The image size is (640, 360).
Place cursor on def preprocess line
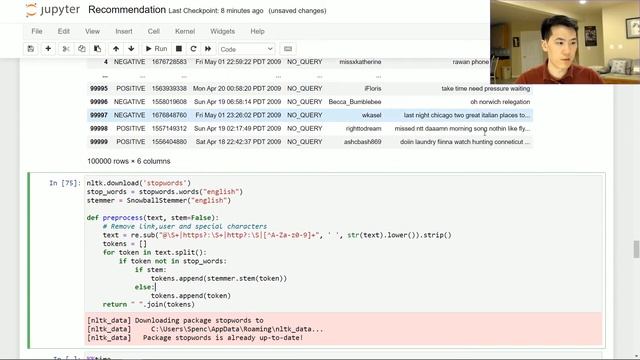(153, 218)
